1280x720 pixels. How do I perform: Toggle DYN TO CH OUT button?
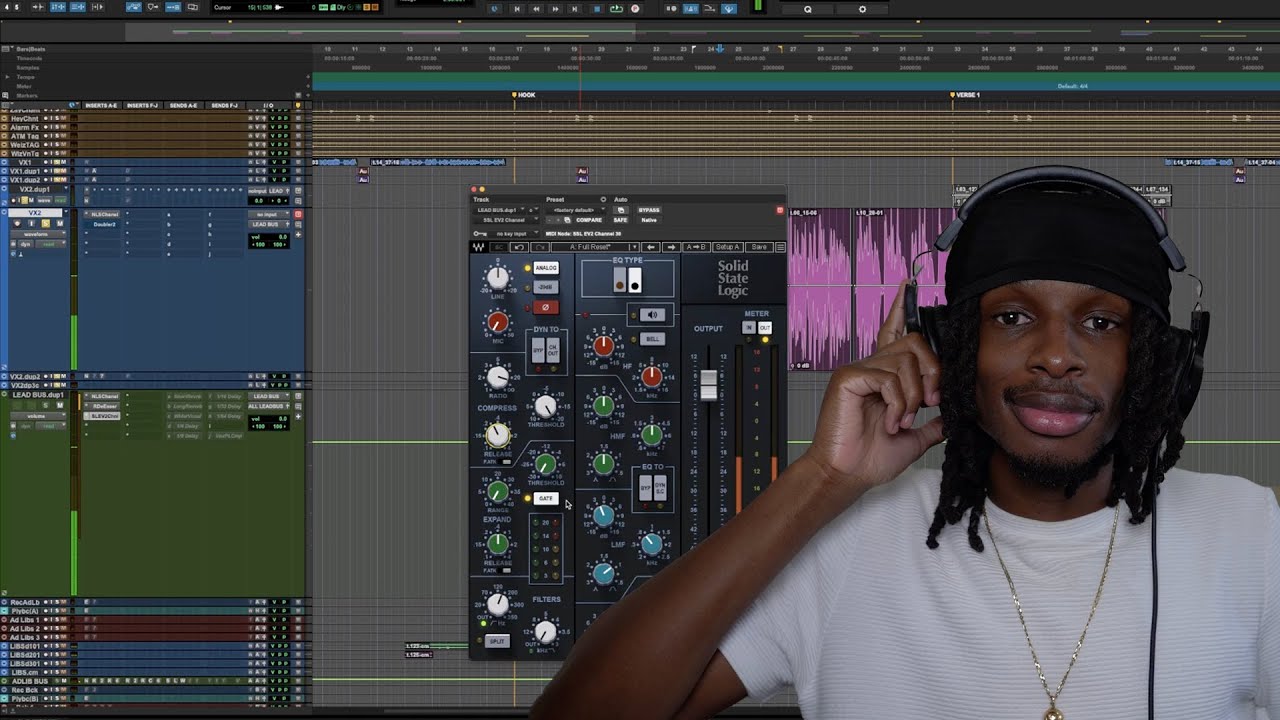click(x=553, y=350)
